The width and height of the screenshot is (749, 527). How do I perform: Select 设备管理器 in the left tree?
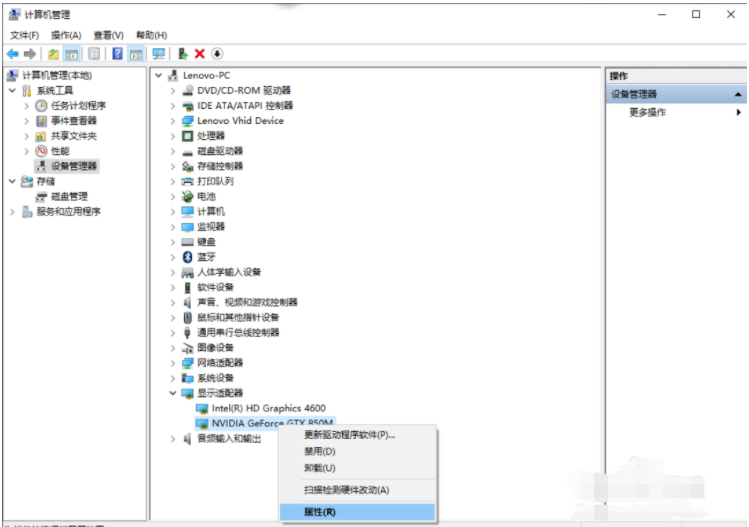[x=74, y=166]
